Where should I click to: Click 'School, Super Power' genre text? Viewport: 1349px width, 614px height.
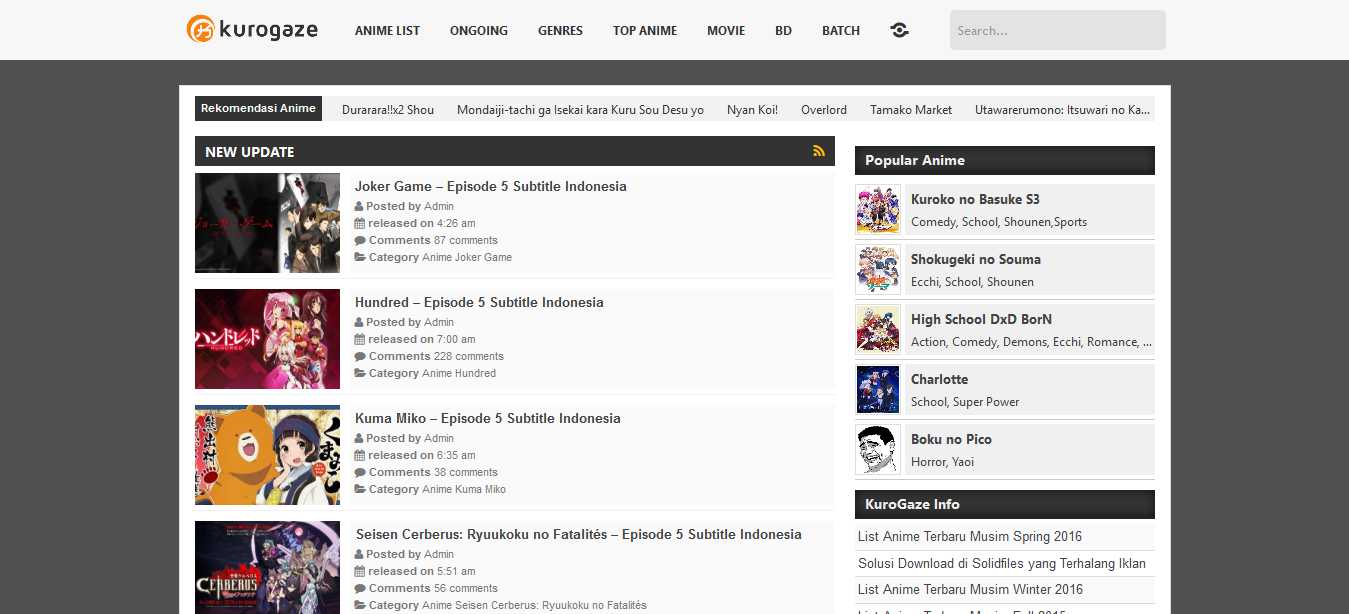tap(965, 402)
